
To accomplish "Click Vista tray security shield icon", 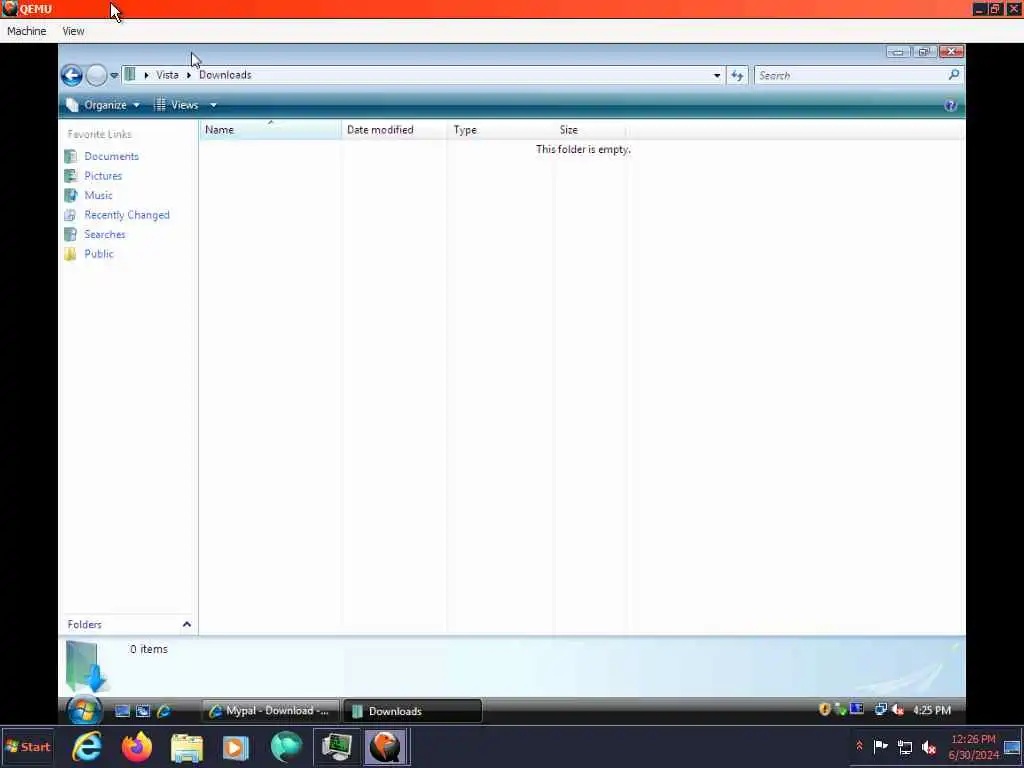I will (825, 709).
